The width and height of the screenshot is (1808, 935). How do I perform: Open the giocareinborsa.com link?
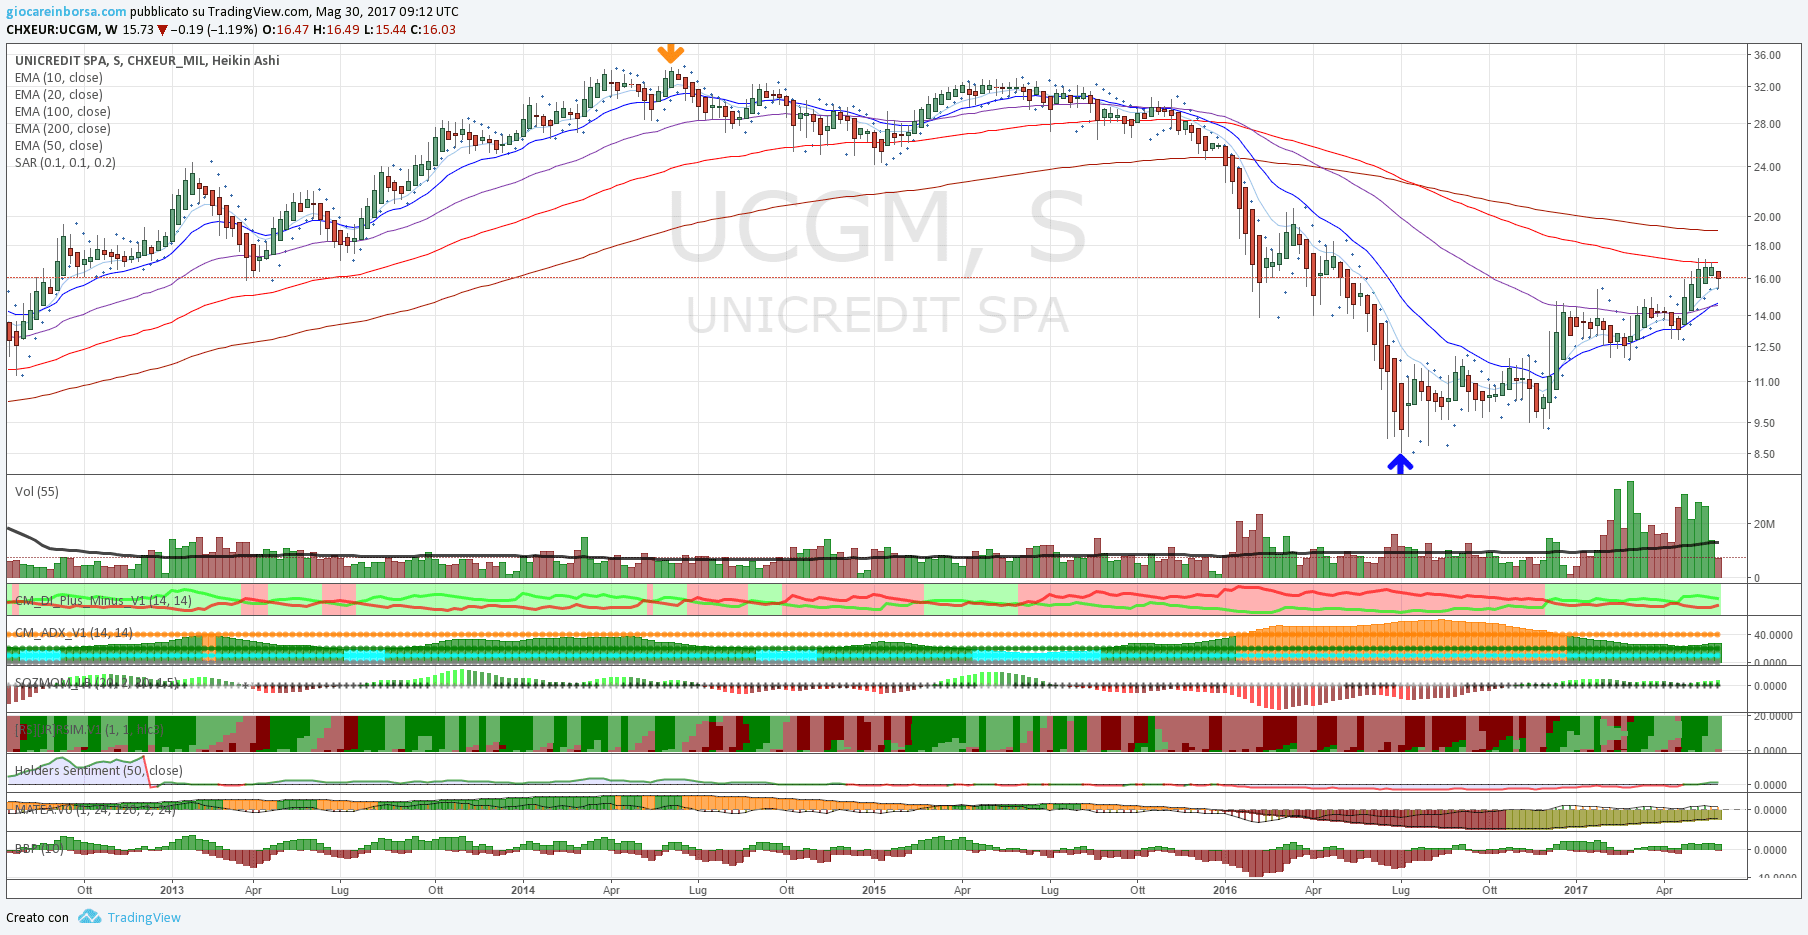tap(66, 12)
